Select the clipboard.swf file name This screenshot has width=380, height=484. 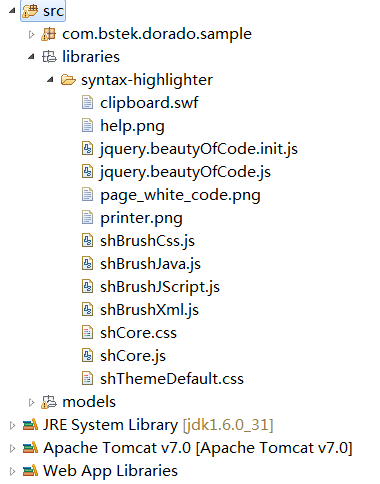point(149,103)
